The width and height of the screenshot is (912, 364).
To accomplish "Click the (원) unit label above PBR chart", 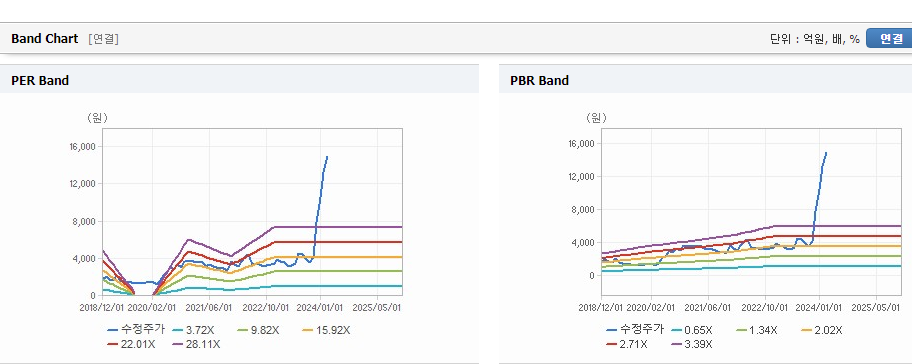I will [x=596, y=118].
